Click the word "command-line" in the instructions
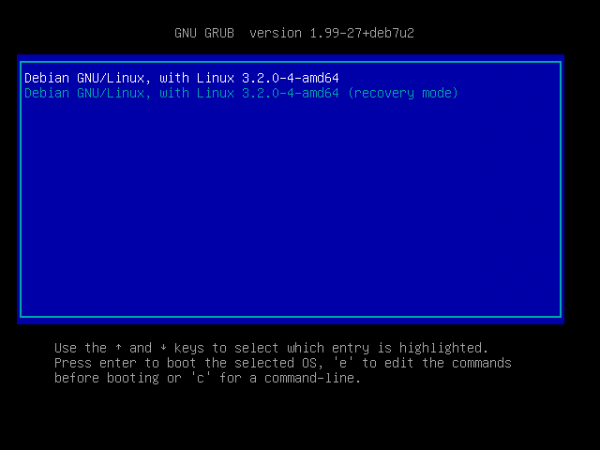 pos(309,378)
